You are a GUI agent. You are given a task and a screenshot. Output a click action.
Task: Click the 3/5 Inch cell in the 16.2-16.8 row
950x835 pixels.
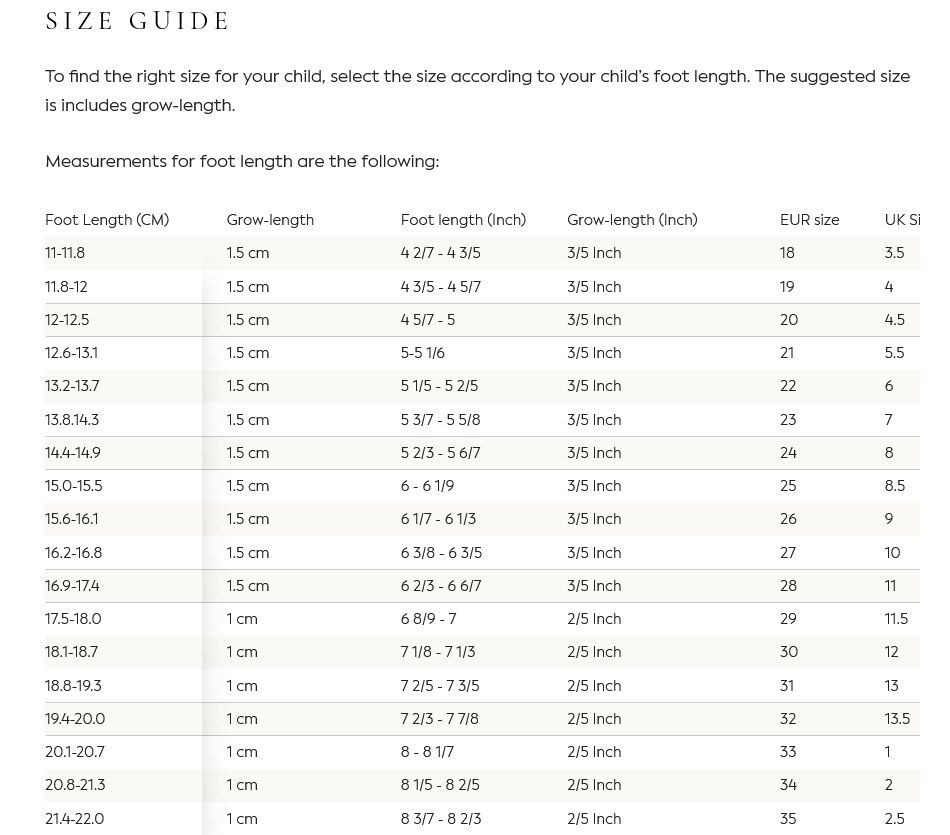pyautogui.click(x=594, y=553)
